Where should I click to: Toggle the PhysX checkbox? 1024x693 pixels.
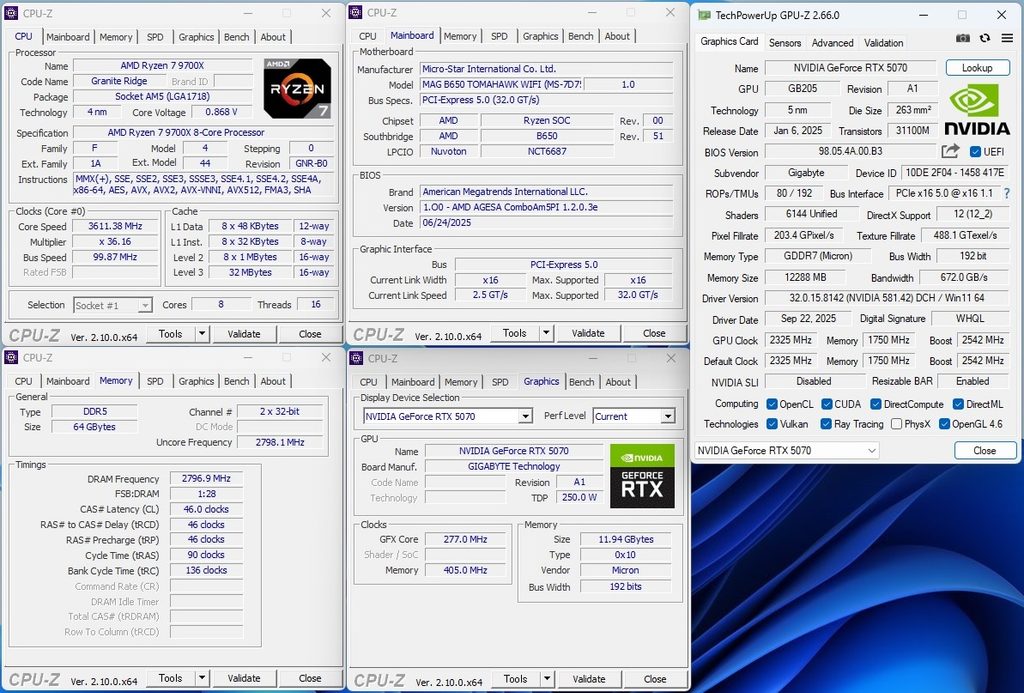(x=897, y=424)
